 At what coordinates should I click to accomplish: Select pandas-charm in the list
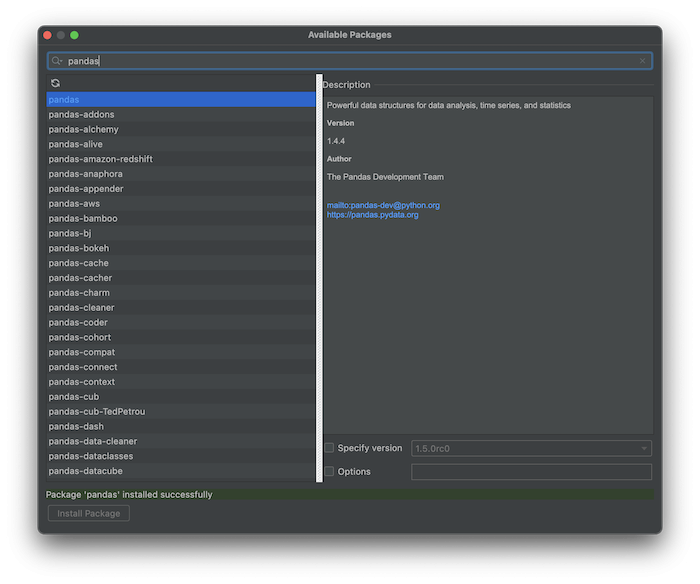pyautogui.click(x=181, y=292)
